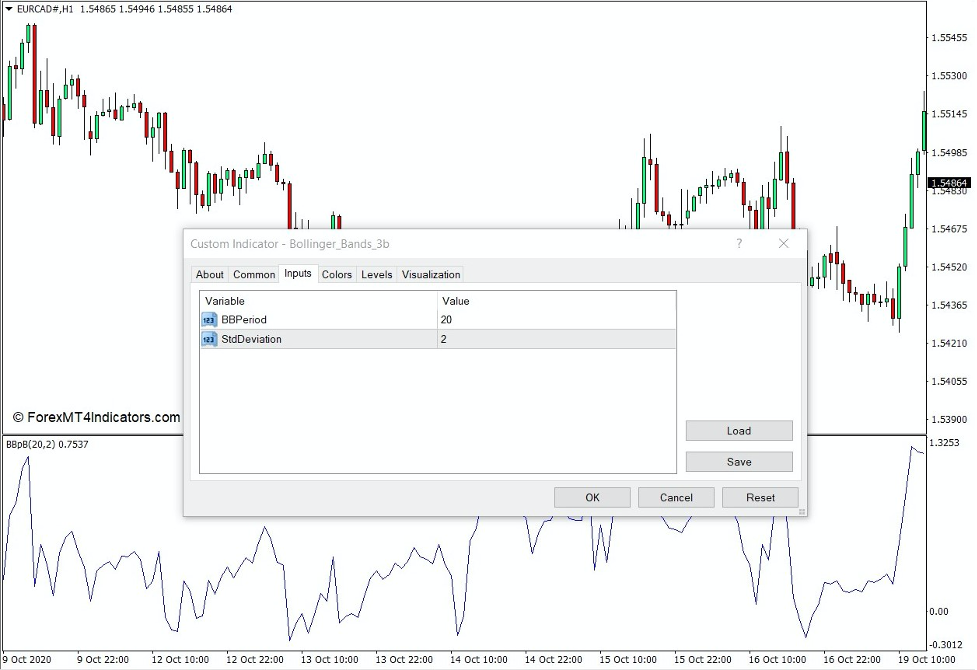This screenshot has width=977, height=670.
Task: Switch to the Colors tab
Action: pos(337,274)
